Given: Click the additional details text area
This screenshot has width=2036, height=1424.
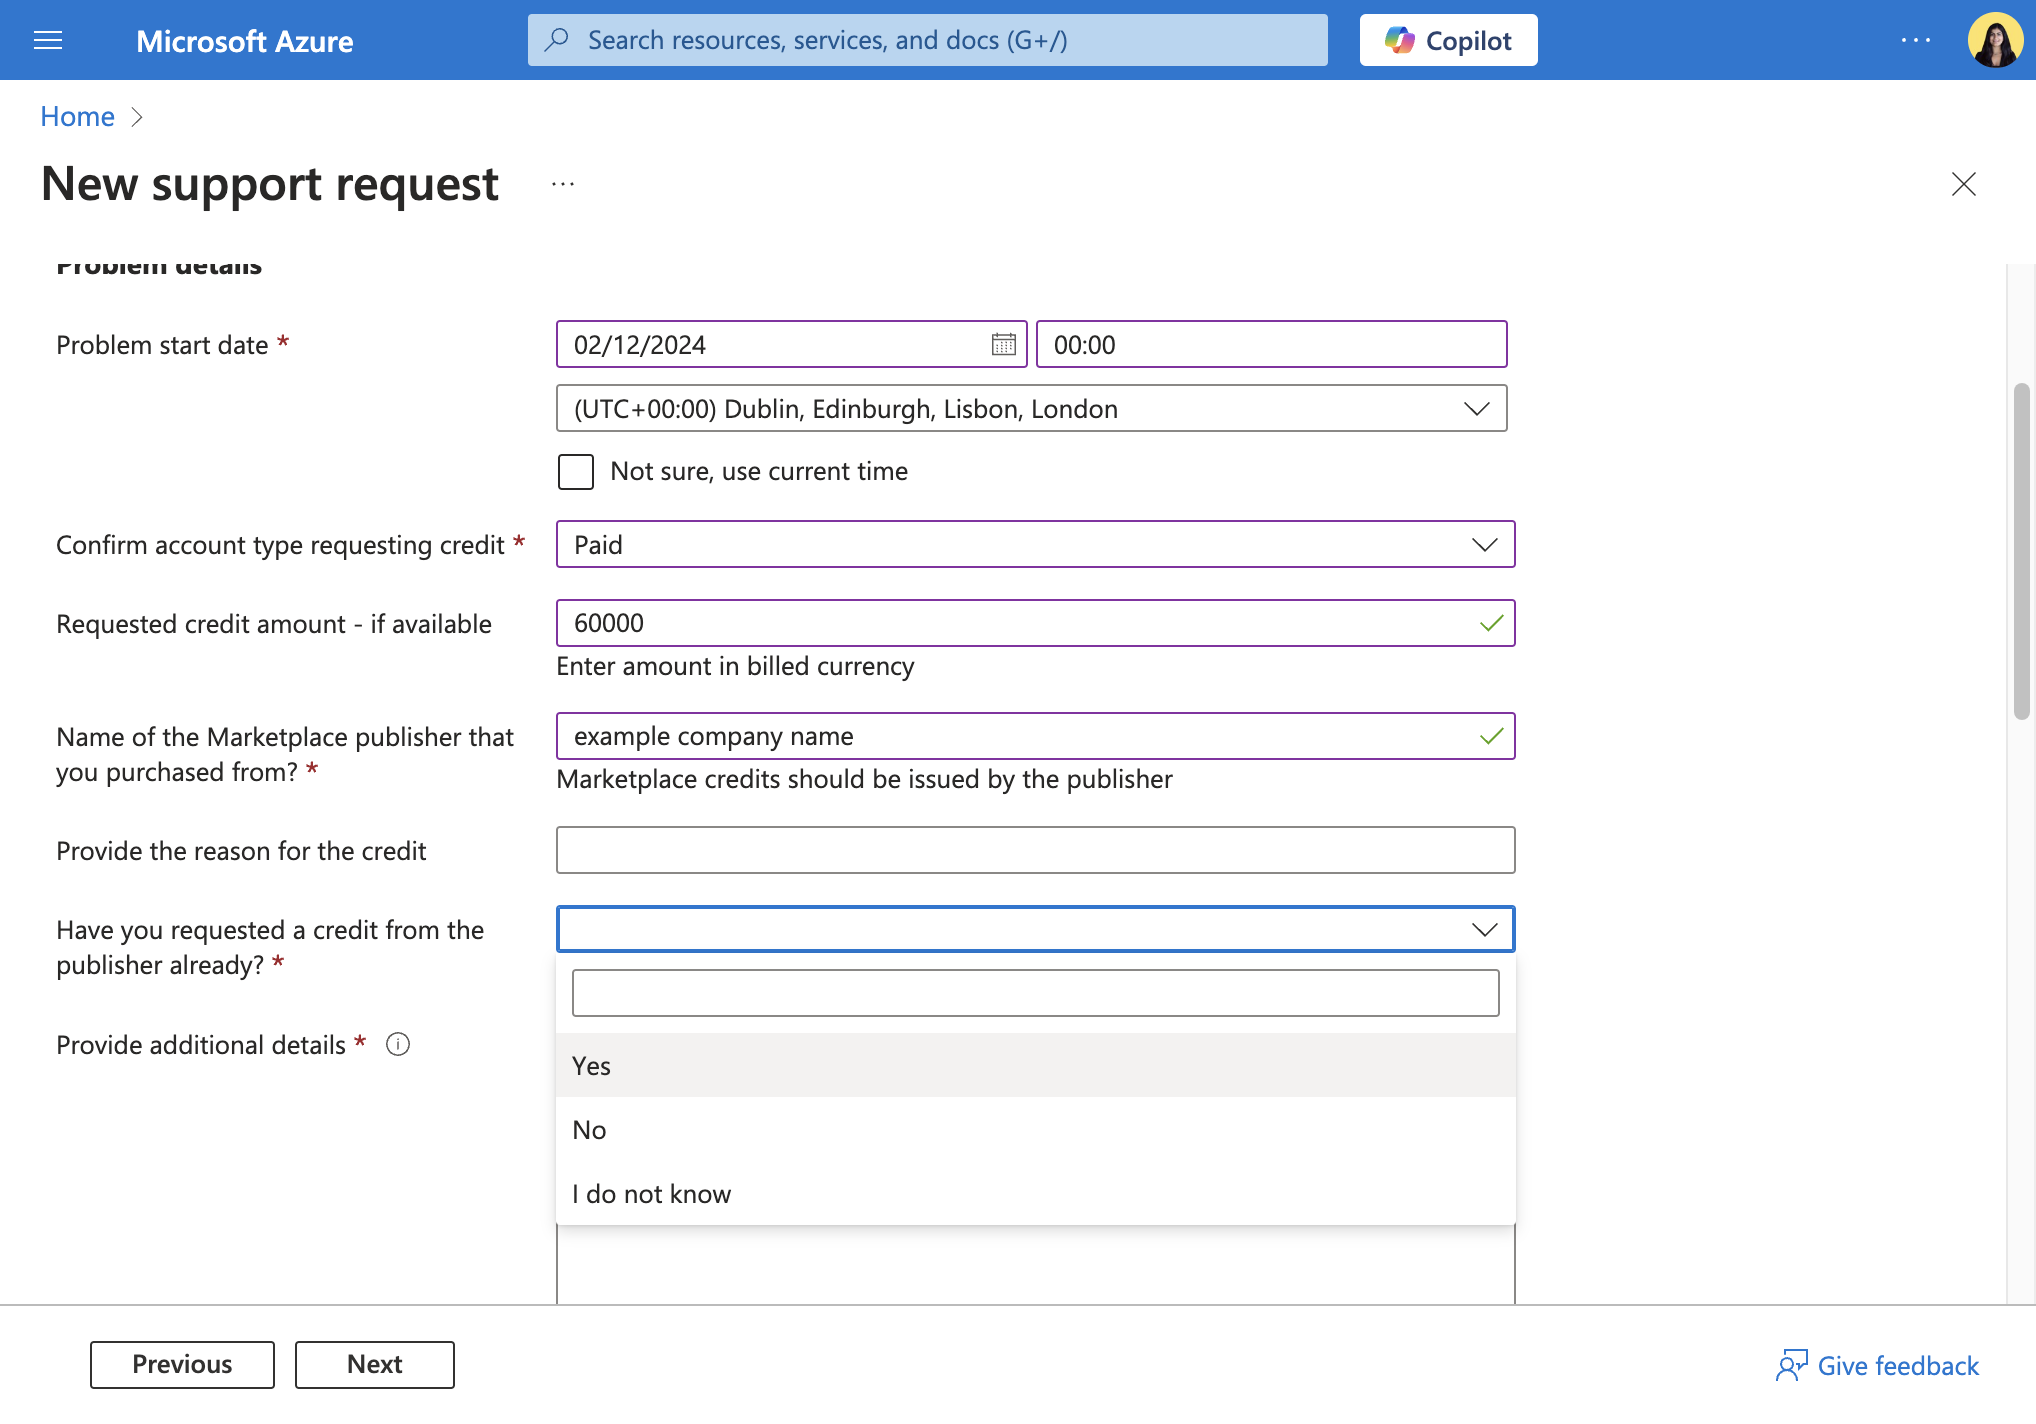Looking at the screenshot, I should (x=1035, y=1264).
